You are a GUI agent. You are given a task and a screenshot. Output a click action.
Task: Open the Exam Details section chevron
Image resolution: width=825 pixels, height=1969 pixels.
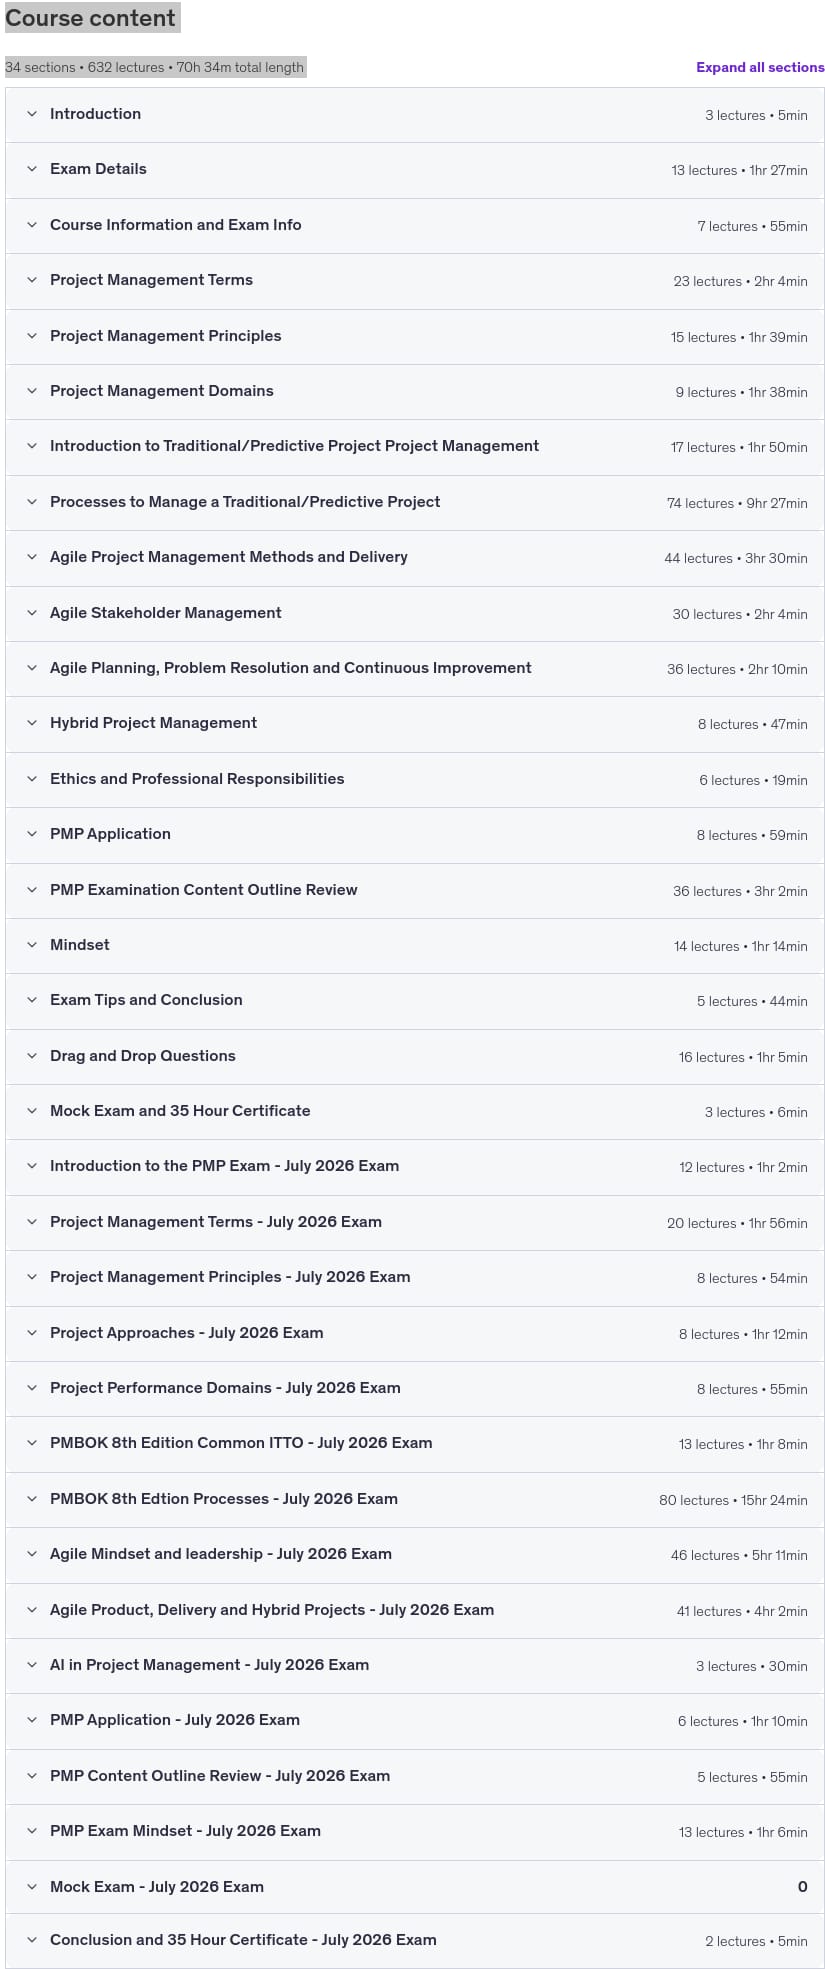coord(32,169)
